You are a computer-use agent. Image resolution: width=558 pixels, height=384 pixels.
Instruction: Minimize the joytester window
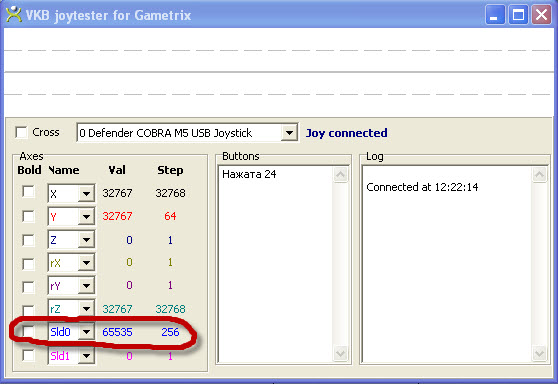(495, 15)
